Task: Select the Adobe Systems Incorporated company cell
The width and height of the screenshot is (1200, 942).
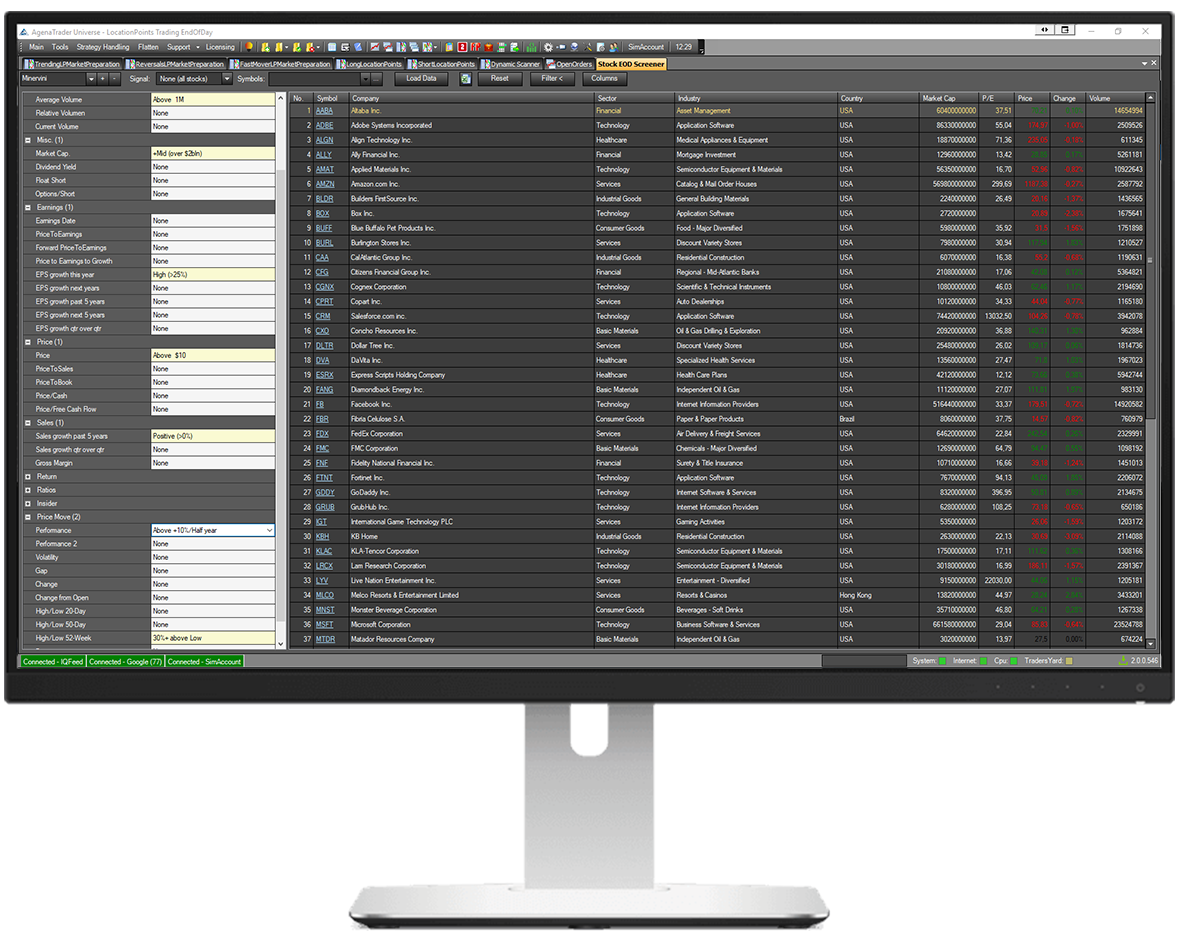Action: [x=471, y=126]
